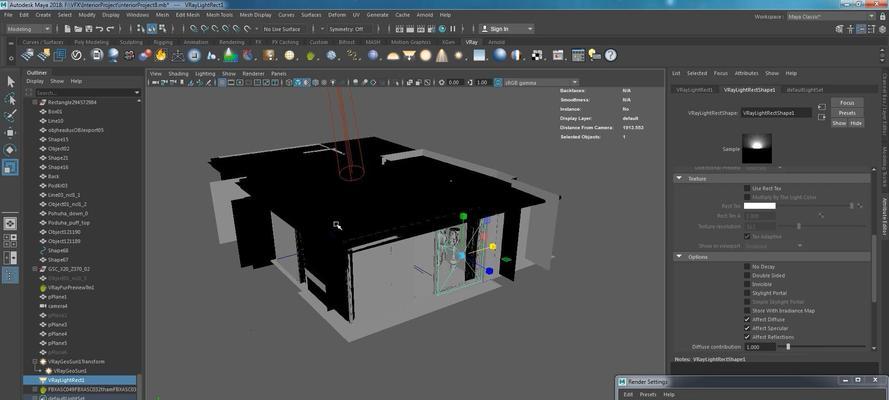This screenshot has width=889, height=400.
Task: Click the New Scene file icon
Action: pyautogui.click(x=67, y=28)
